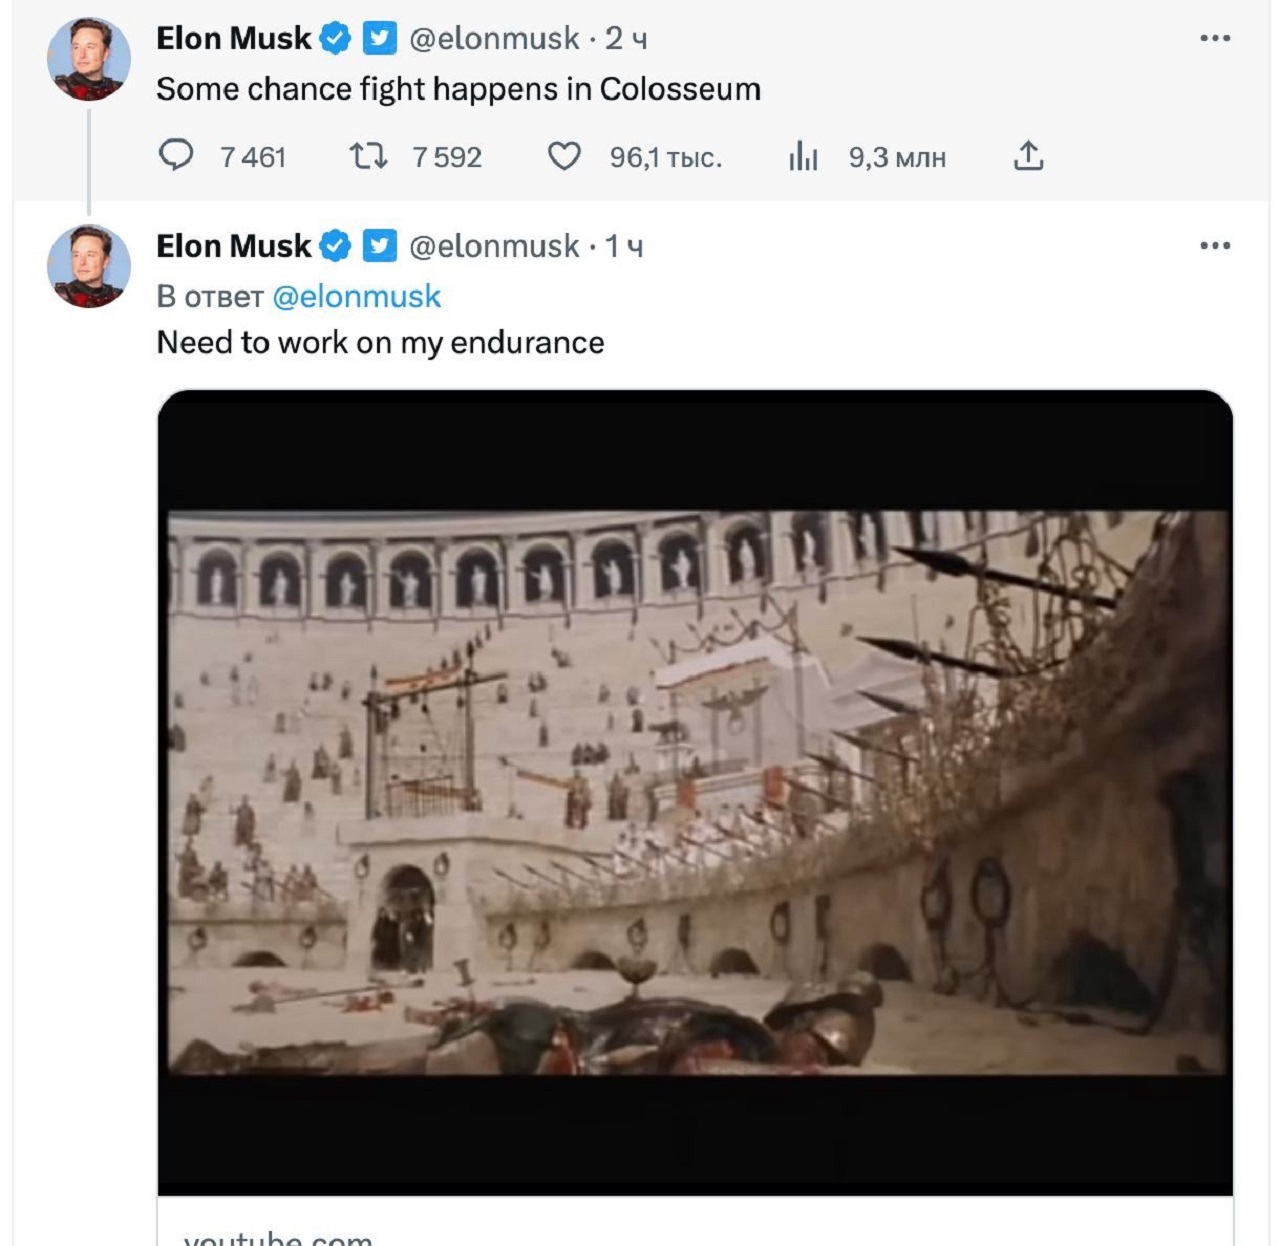Click the blue verified badge on first tweet

pyautogui.click(x=335, y=38)
